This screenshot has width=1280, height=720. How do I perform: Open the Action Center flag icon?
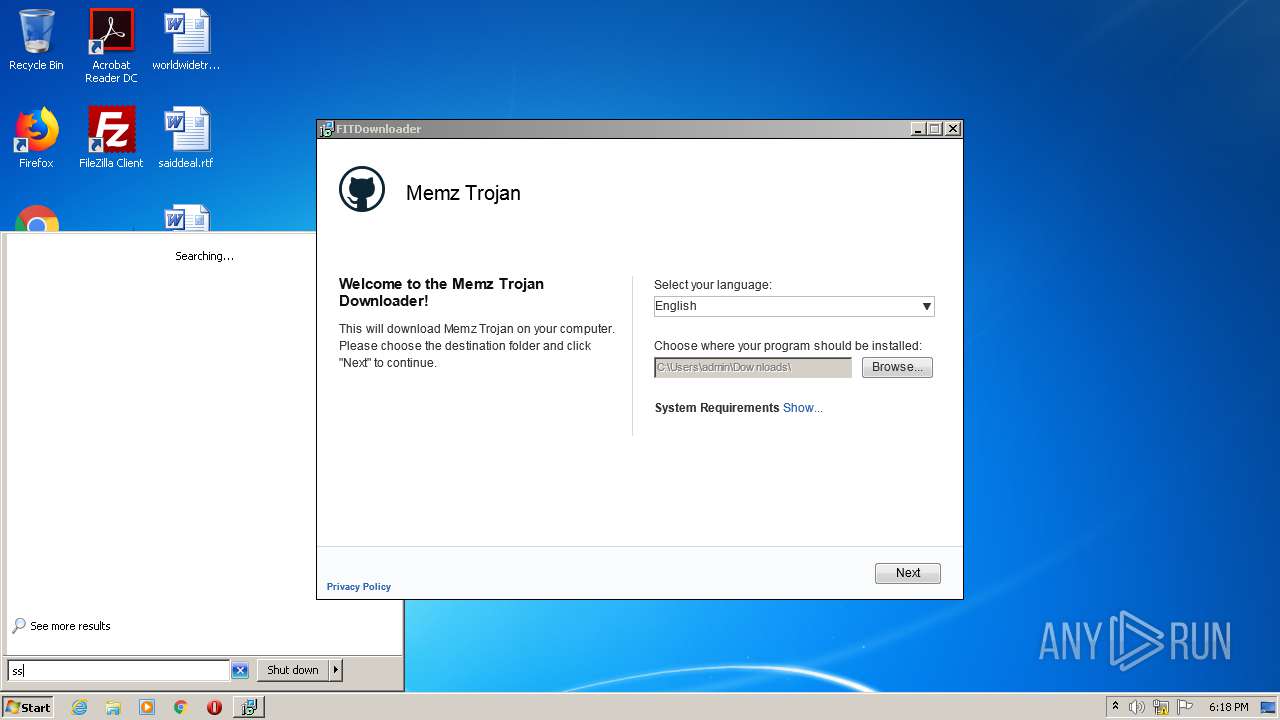pos(1185,707)
